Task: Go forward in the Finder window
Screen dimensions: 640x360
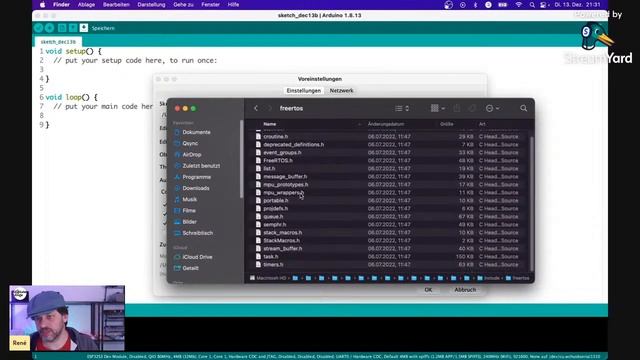Action: [x=269, y=108]
